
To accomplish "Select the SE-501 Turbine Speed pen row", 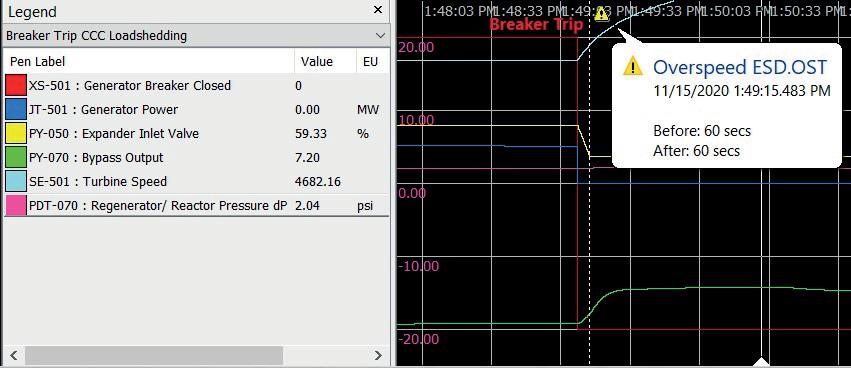I will [x=196, y=181].
